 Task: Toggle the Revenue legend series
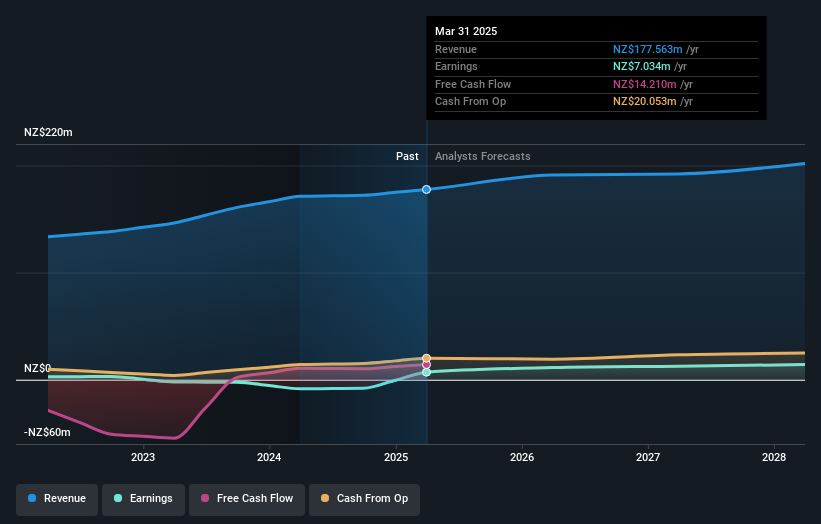[57, 498]
